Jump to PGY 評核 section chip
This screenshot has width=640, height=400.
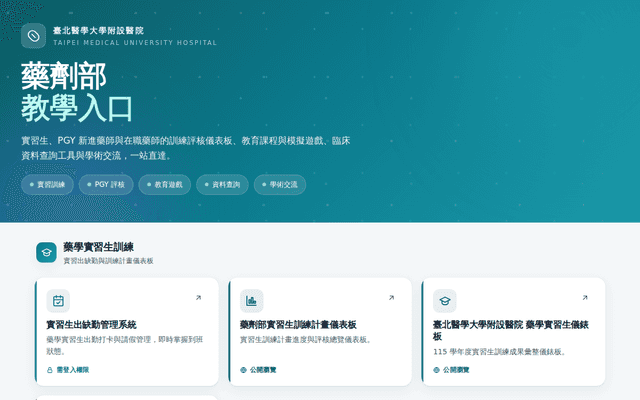106,184
